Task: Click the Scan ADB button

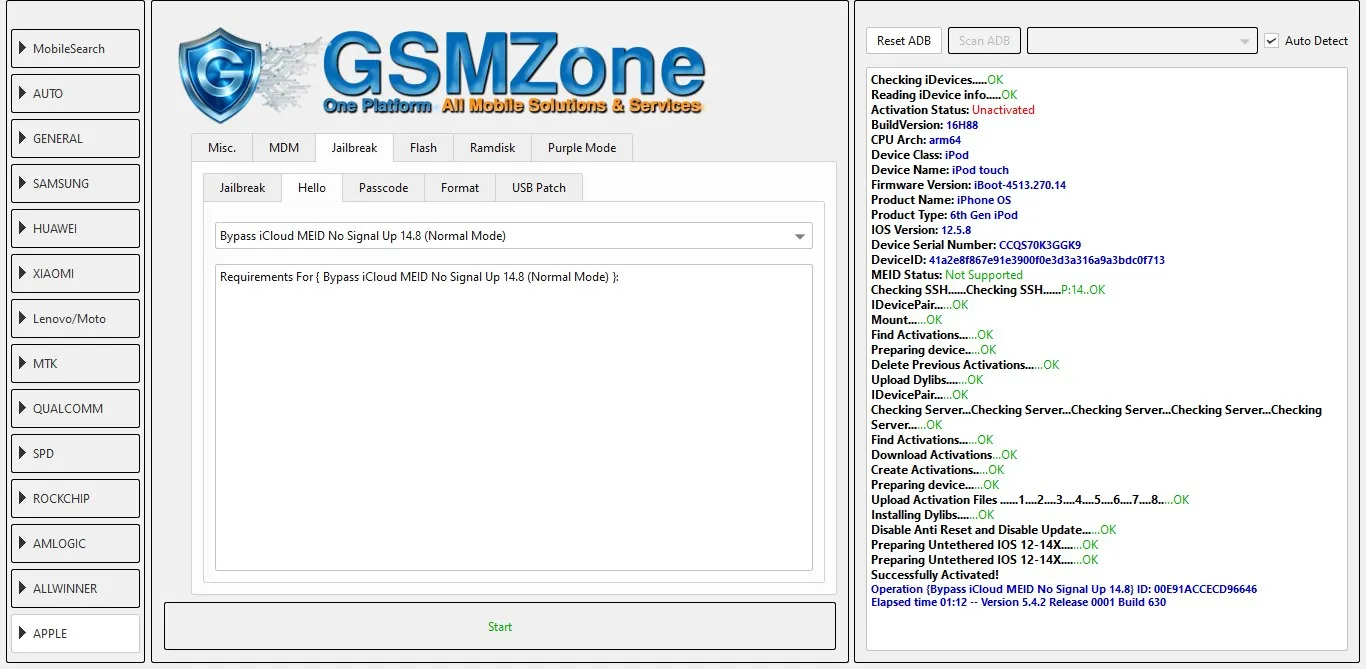Action: tap(984, 41)
